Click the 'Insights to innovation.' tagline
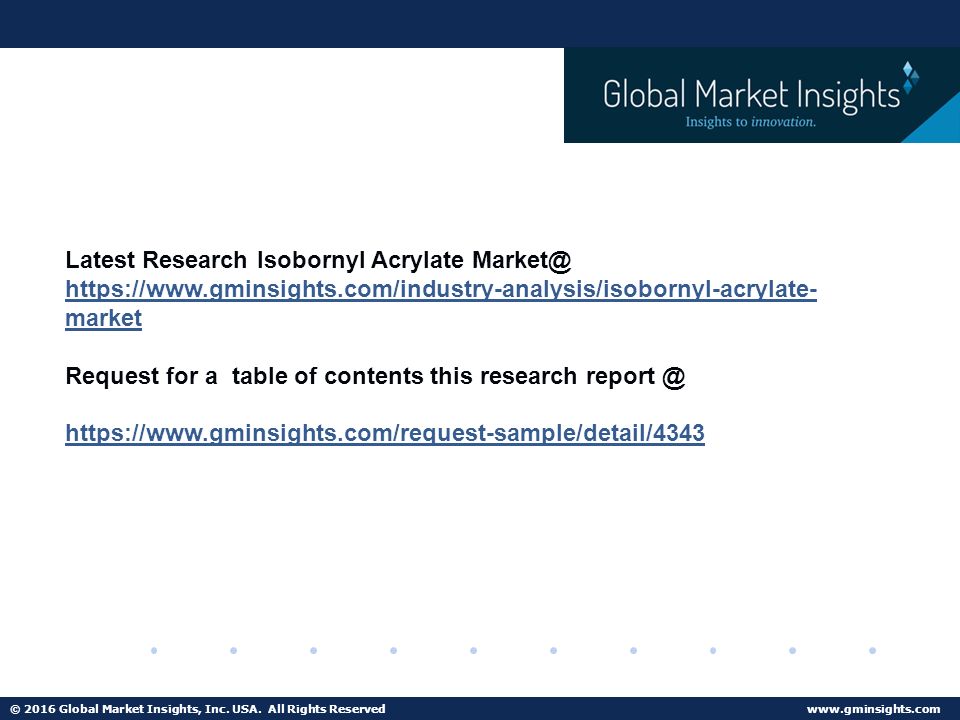The height and width of the screenshot is (720, 960). 750,121
